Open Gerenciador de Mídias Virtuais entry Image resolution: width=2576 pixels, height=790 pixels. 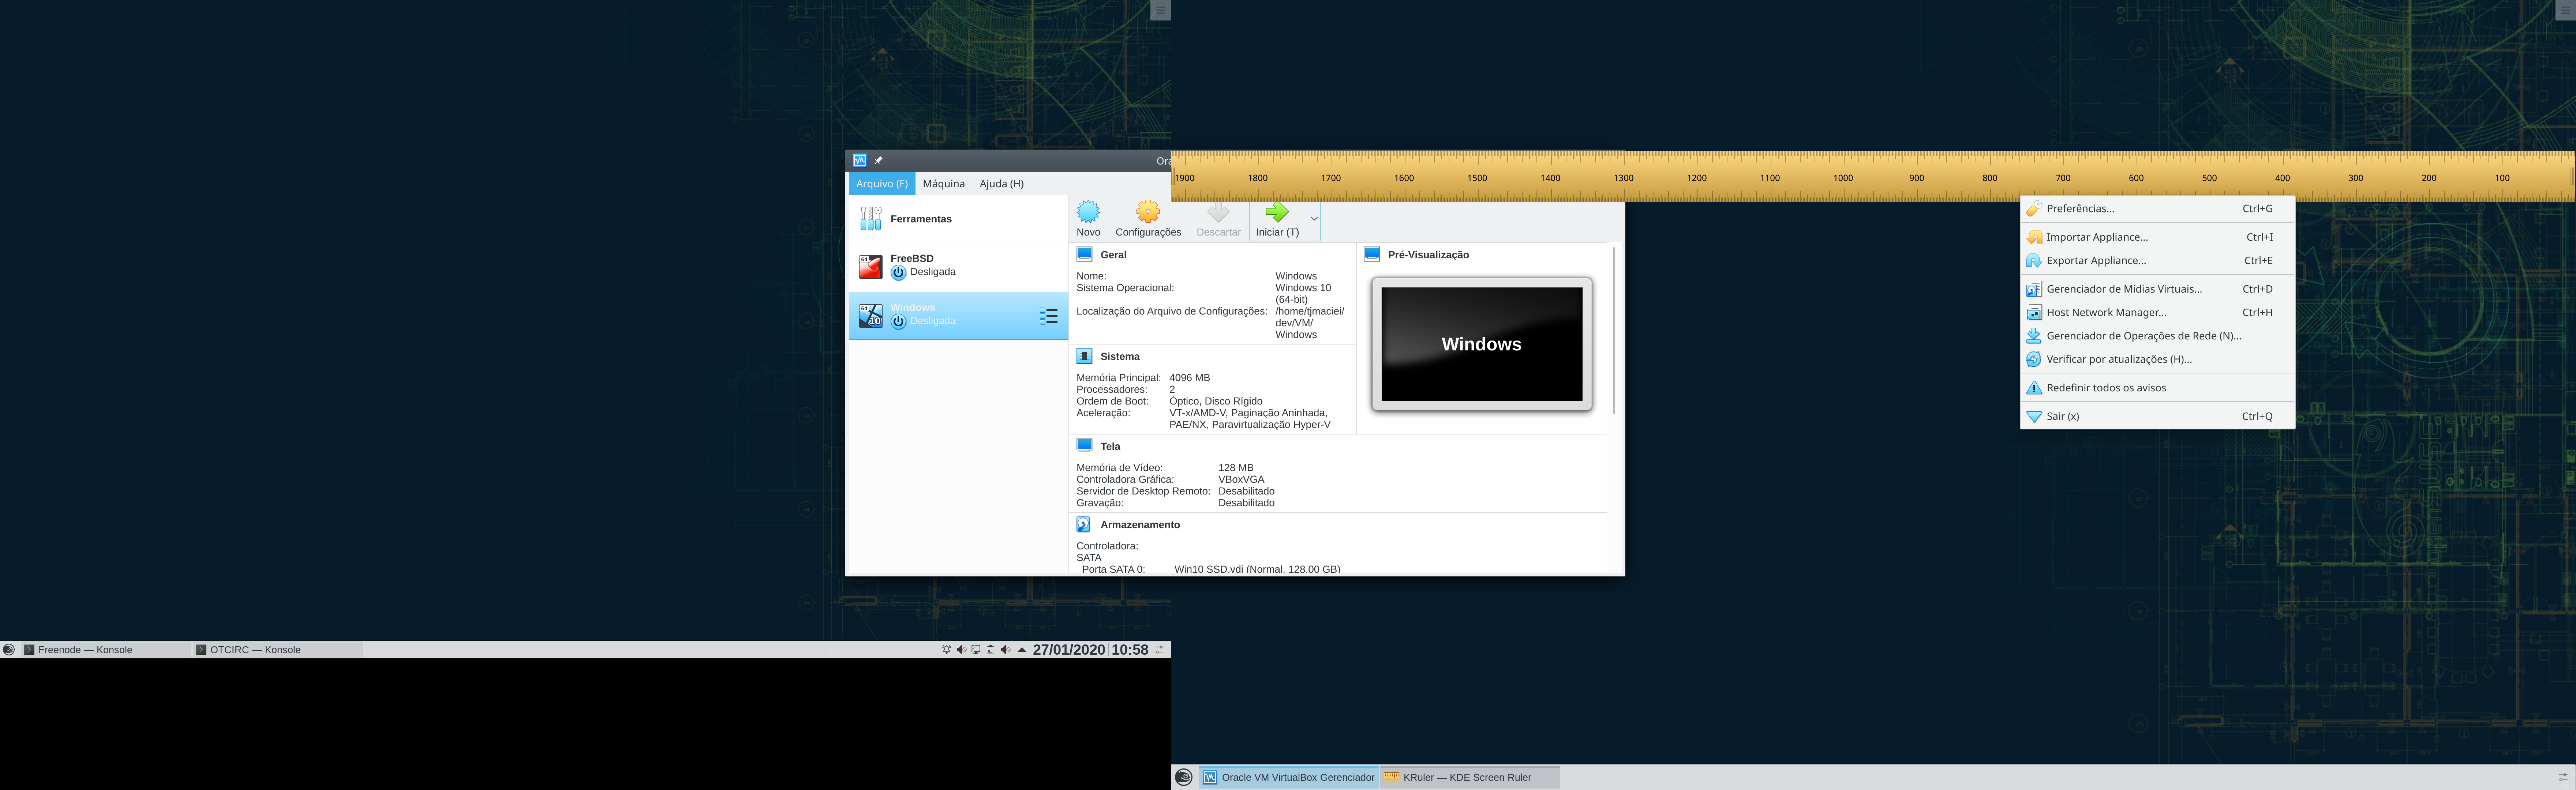[2123, 289]
